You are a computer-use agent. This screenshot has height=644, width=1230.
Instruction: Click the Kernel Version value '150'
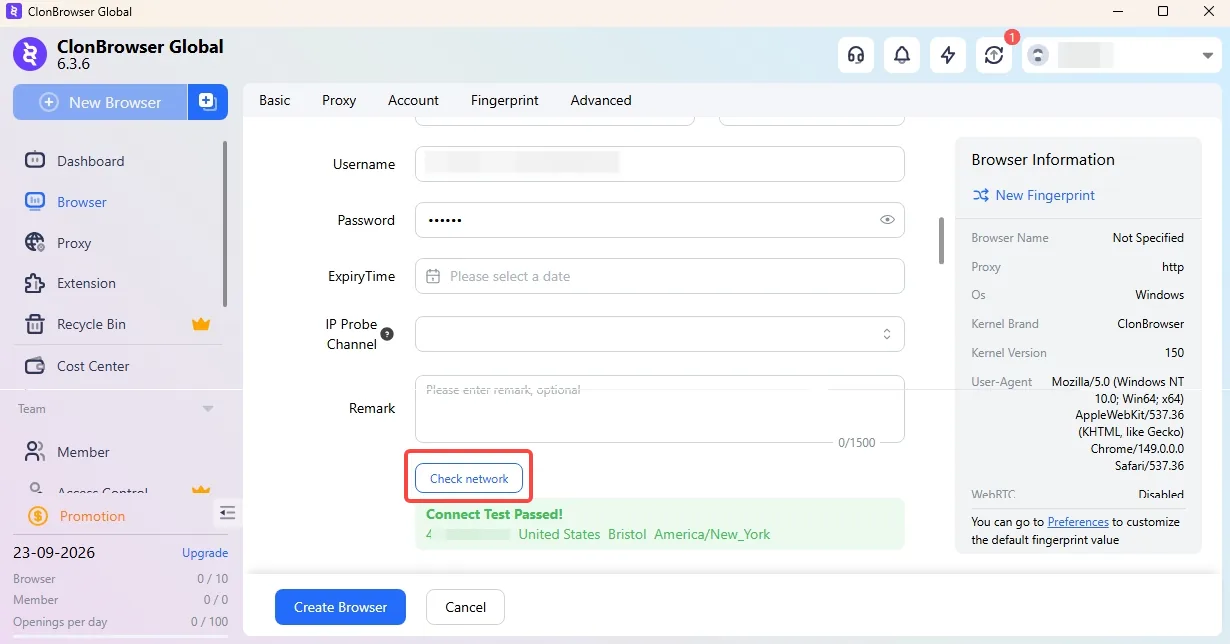pyautogui.click(x=1174, y=353)
